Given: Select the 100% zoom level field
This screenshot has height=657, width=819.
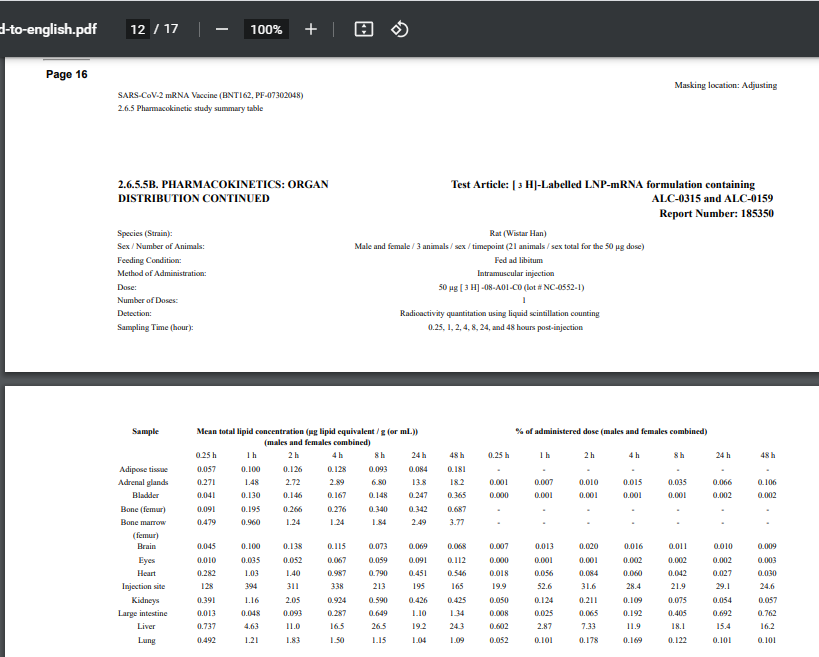Looking at the screenshot, I should (266, 29).
